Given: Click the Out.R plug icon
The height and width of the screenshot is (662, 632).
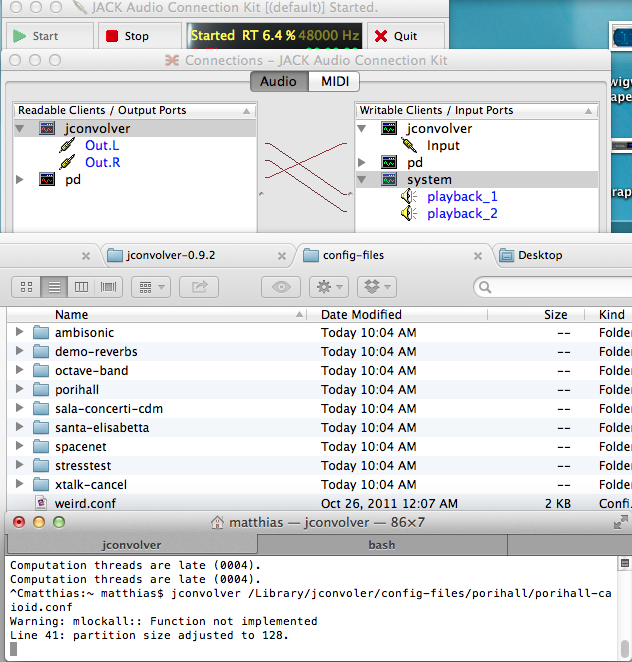Looking at the screenshot, I should point(68,163).
